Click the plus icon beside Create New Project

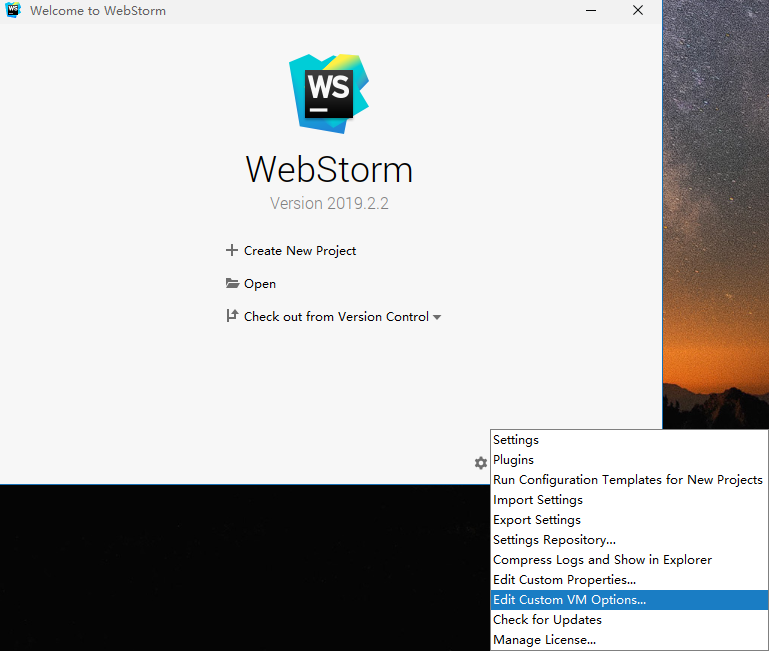[x=231, y=250]
